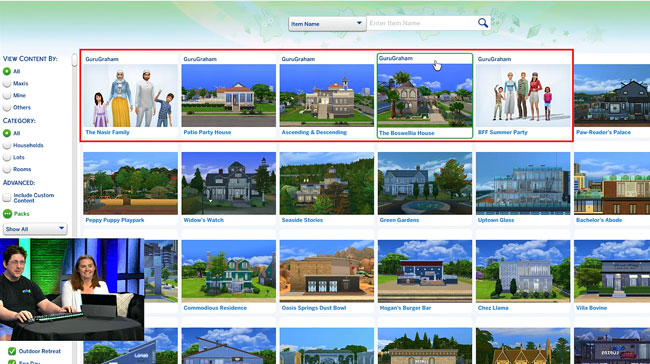Open the Item Name dropdown
650x364 pixels.
[x=327, y=24]
